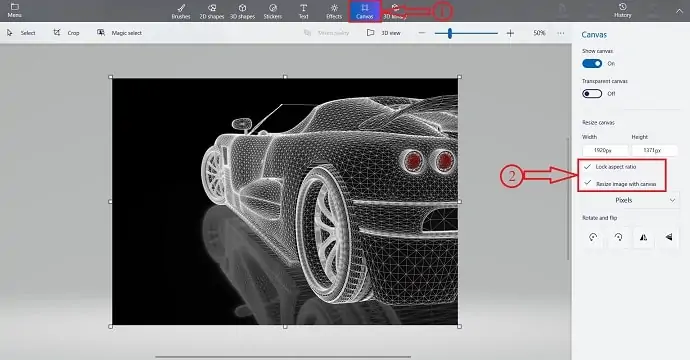Image resolution: width=690 pixels, height=360 pixels.
Task: Select the Brushes tool
Action: coord(181,11)
